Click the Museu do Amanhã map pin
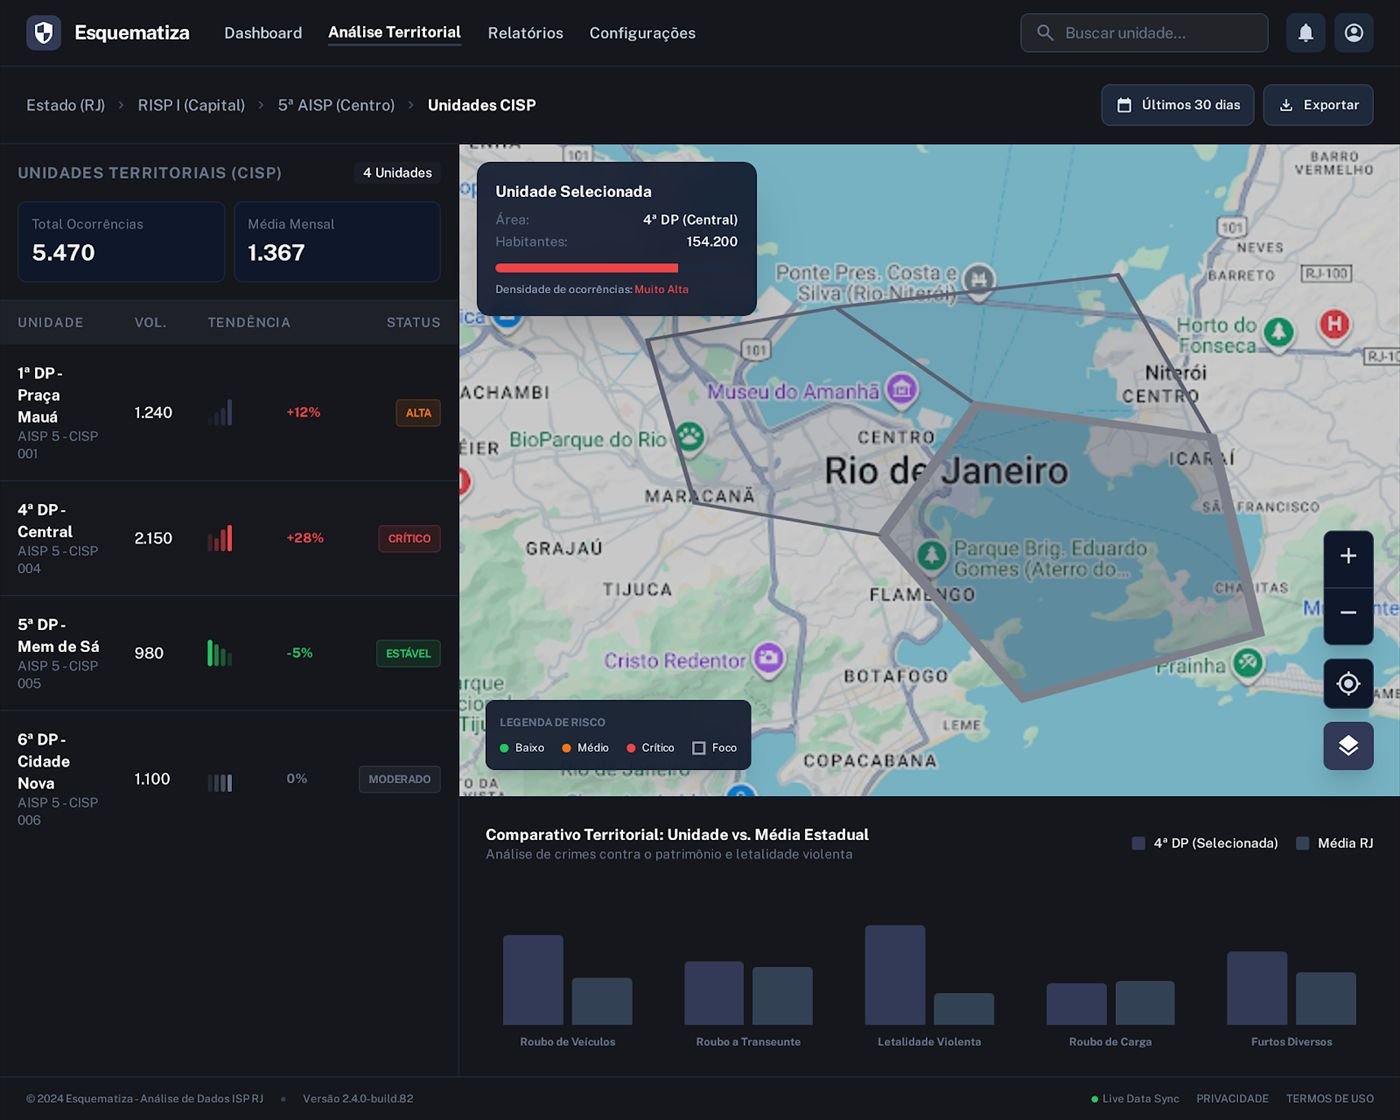1400x1120 pixels. [x=902, y=388]
